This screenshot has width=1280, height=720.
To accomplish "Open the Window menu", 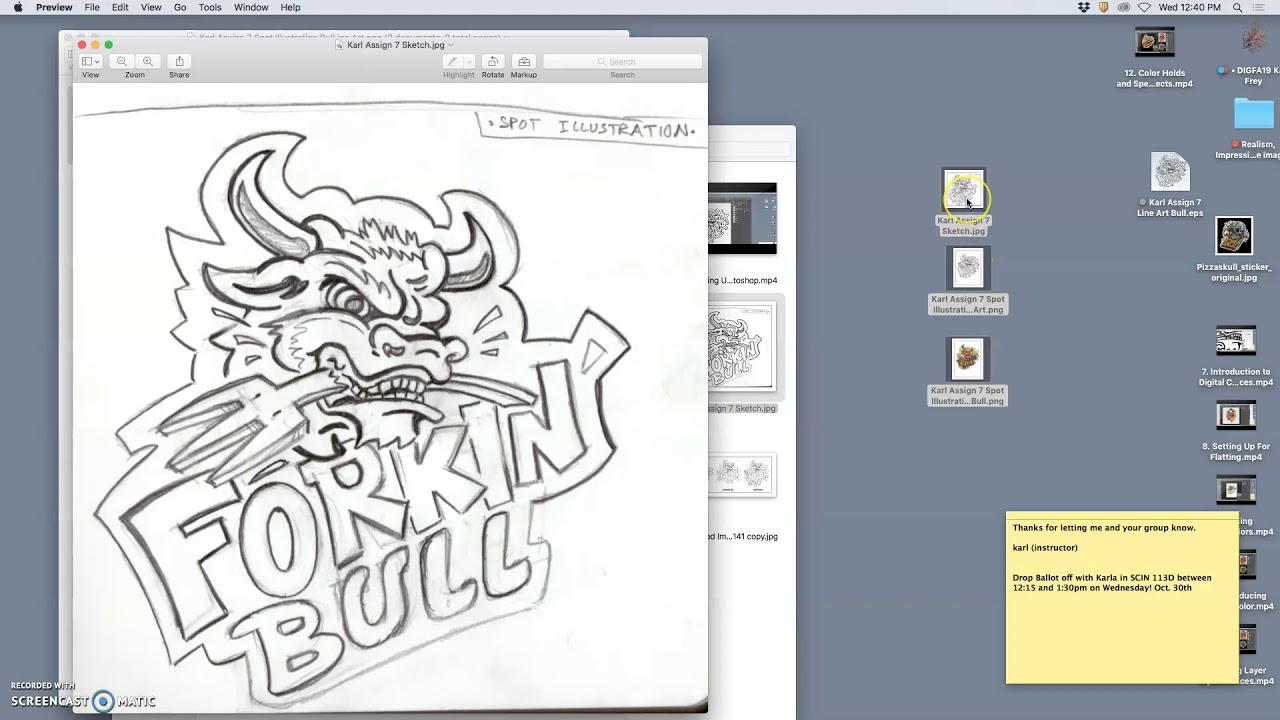I will pyautogui.click(x=251, y=7).
